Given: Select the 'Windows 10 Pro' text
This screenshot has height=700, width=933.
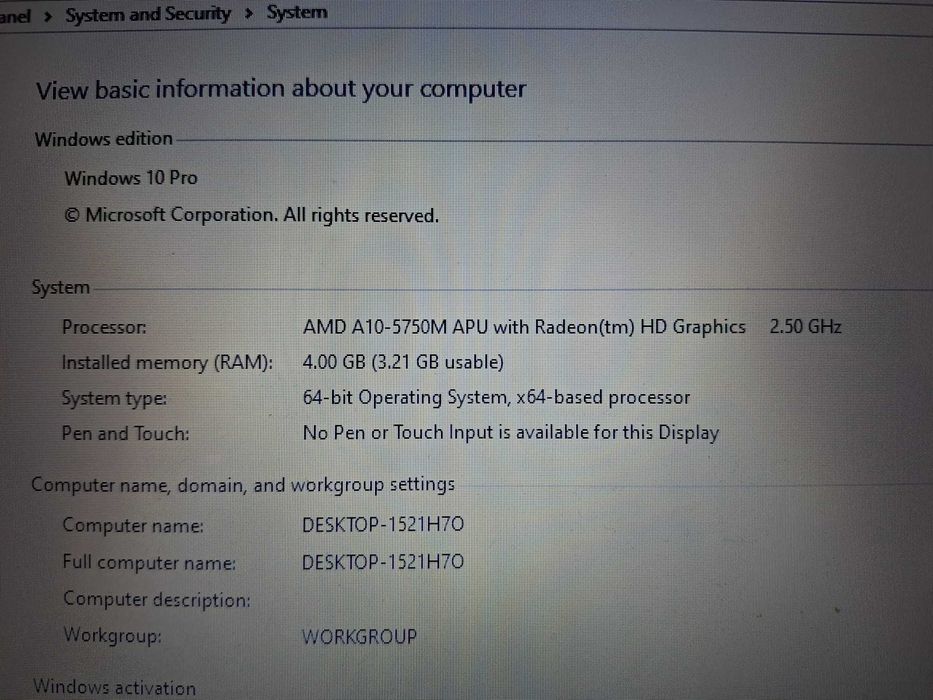Looking at the screenshot, I should tap(131, 178).
